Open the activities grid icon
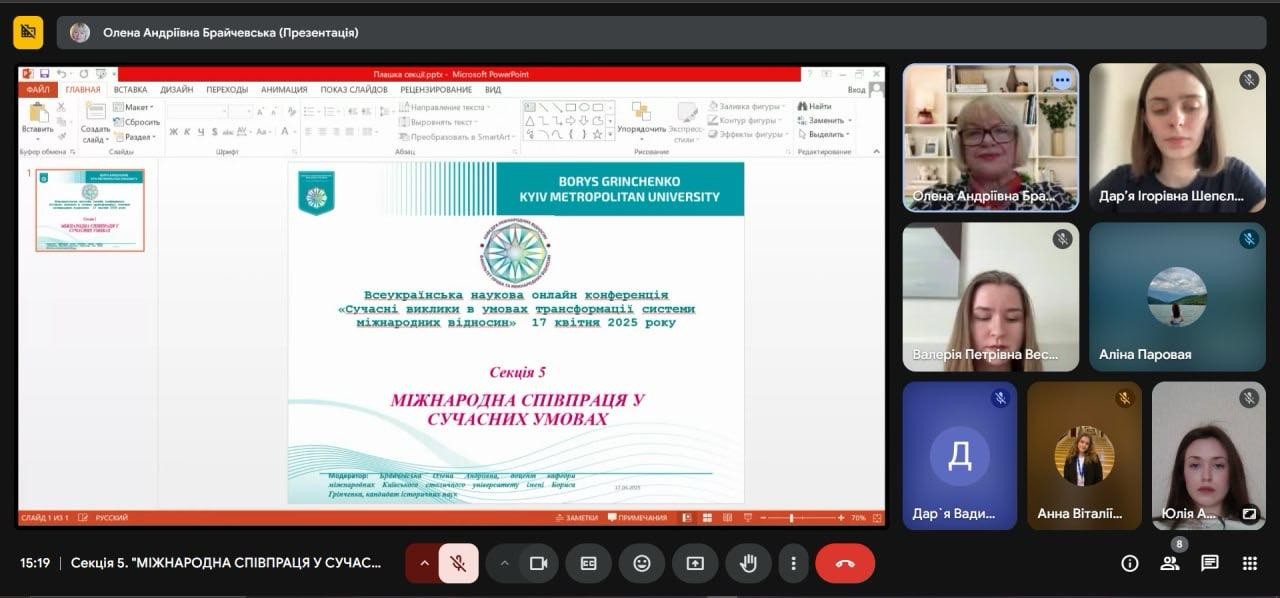The height and width of the screenshot is (598, 1280). point(1249,563)
